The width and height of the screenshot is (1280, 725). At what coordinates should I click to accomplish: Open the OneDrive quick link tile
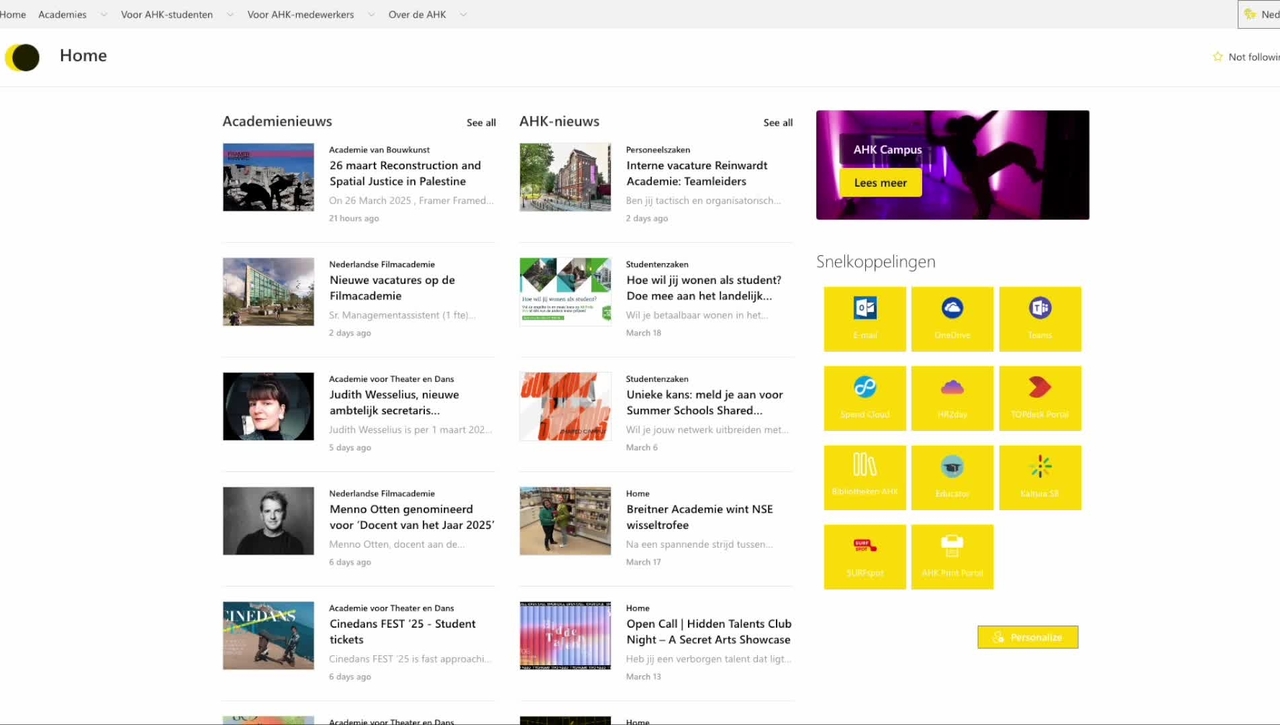pyautogui.click(x=952, y=319)
